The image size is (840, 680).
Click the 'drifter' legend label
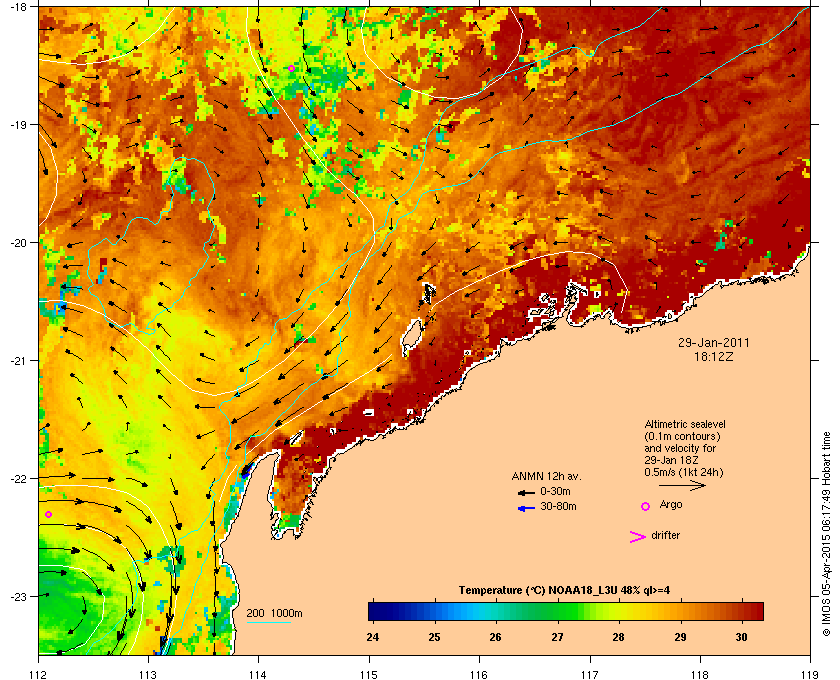pos(665,535)
